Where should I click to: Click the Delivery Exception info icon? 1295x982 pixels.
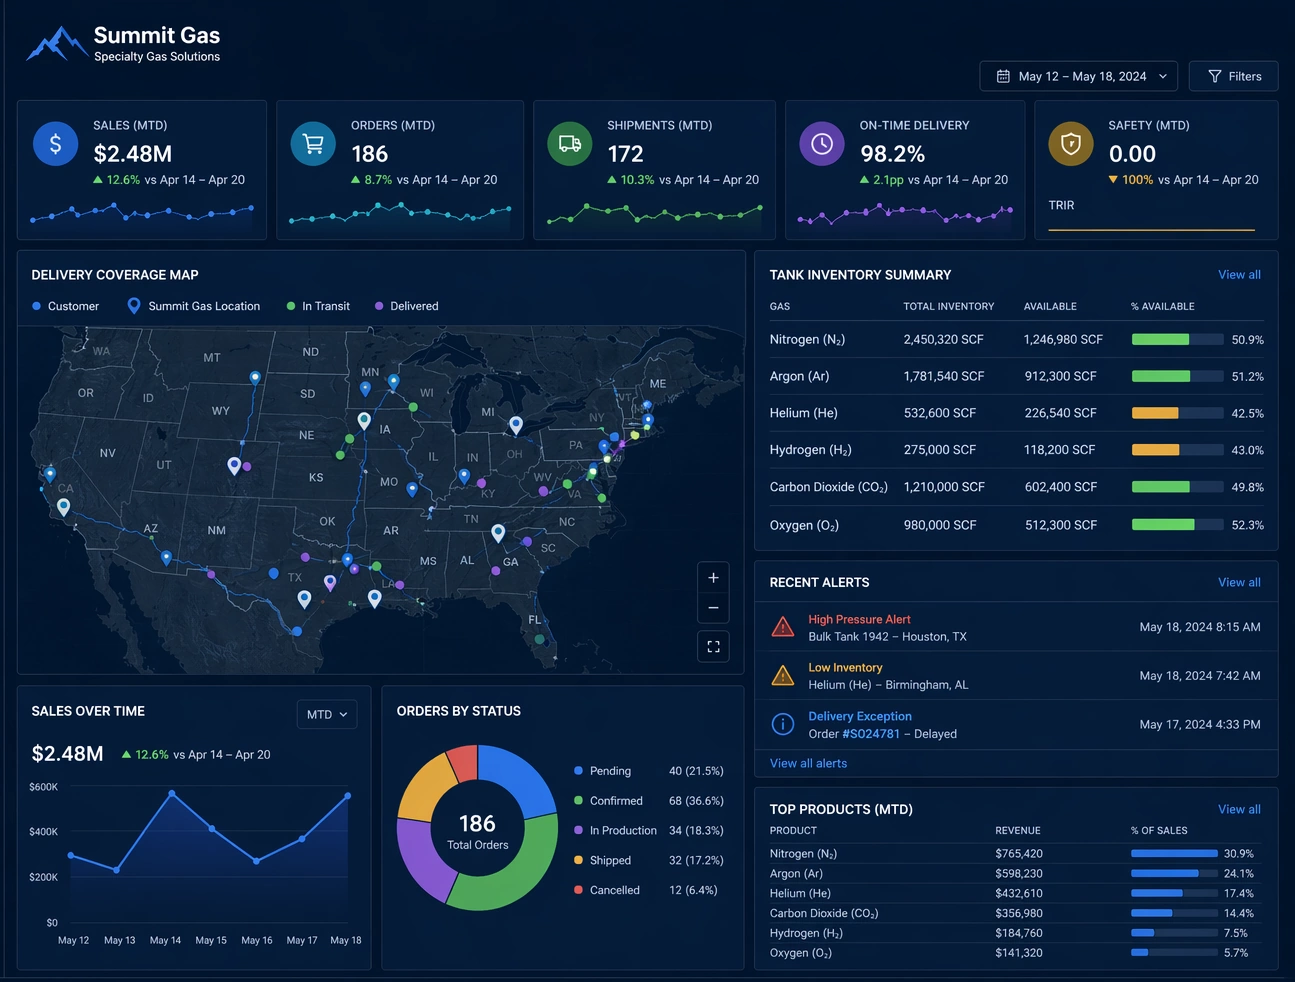(x=783, y=723)
